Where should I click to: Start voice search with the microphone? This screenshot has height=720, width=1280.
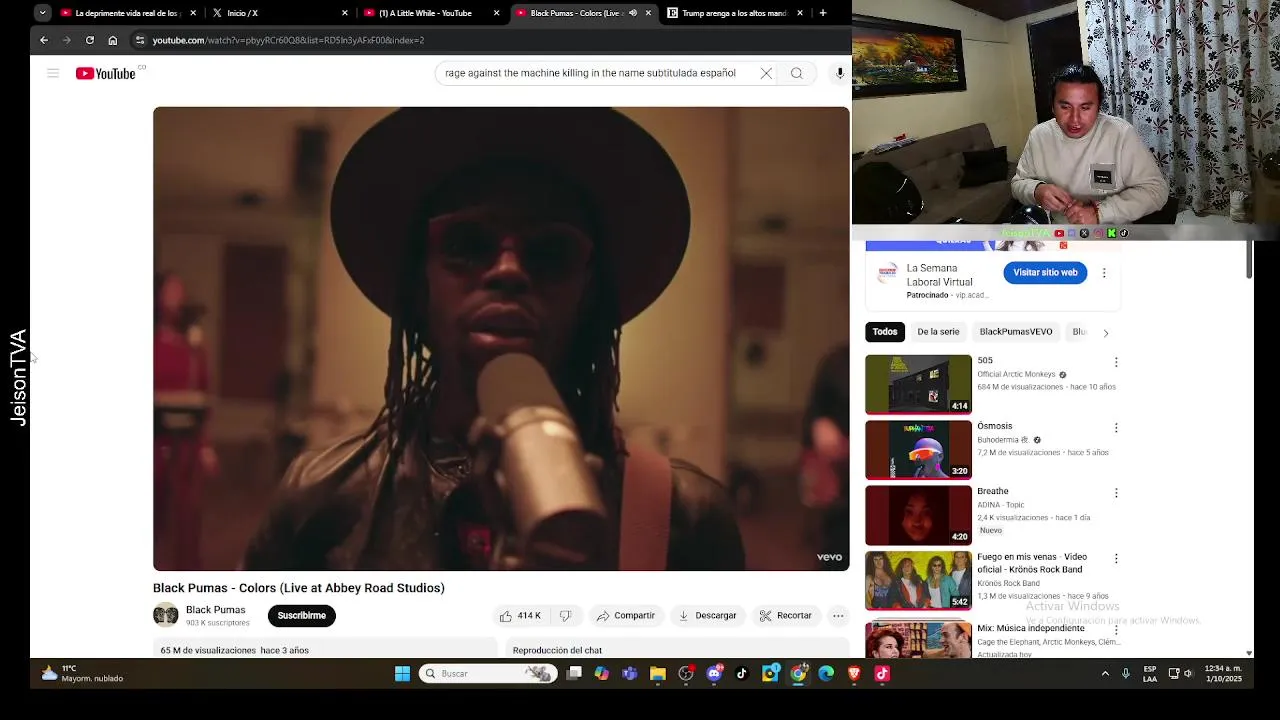(x=840, y=73)
